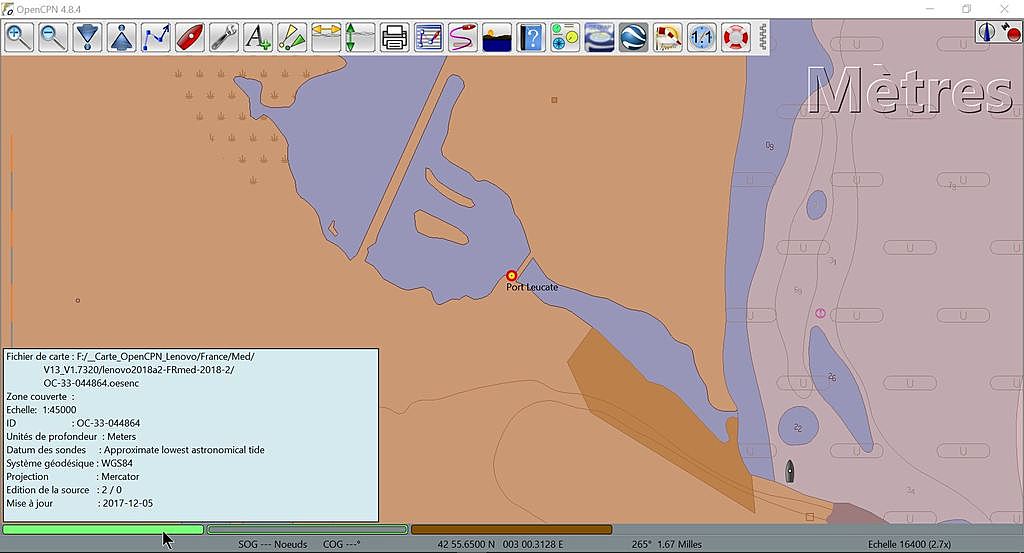Screen dimensions: 1024x553
Task: Enable Auto Follow red boat icon
Action: [x=189, y=37]
